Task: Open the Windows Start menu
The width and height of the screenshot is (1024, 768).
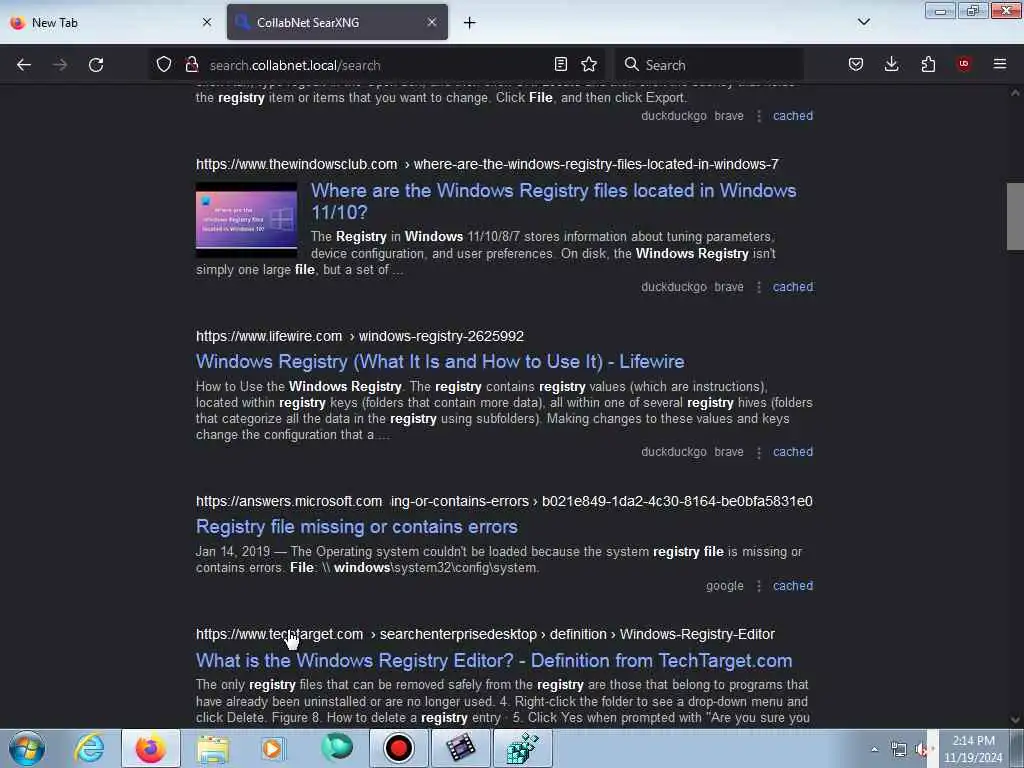Action: click(x=27, y=748)
